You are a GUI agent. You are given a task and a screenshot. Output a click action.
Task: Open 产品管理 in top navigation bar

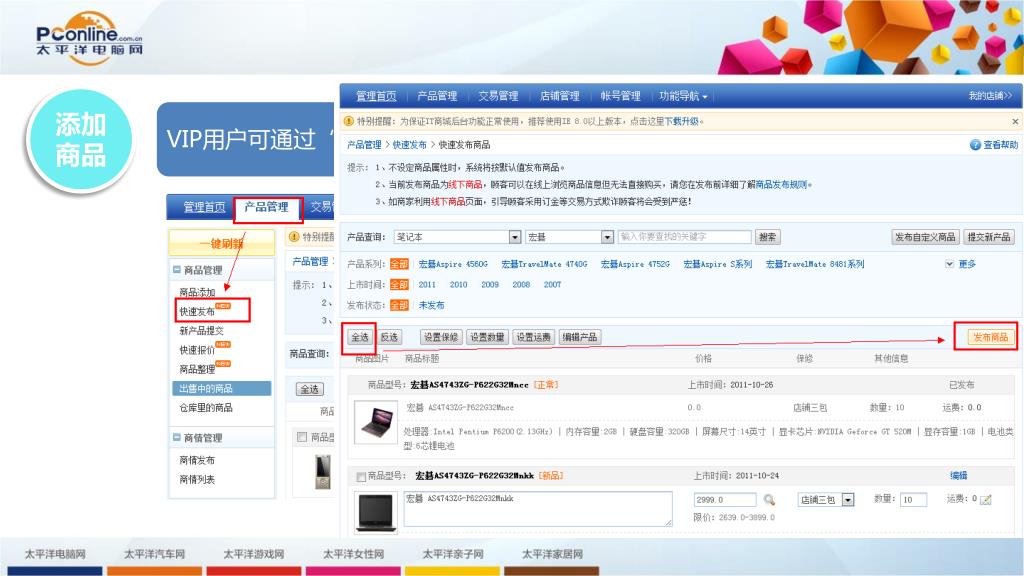pyautogui.click(x=437, y=96)
